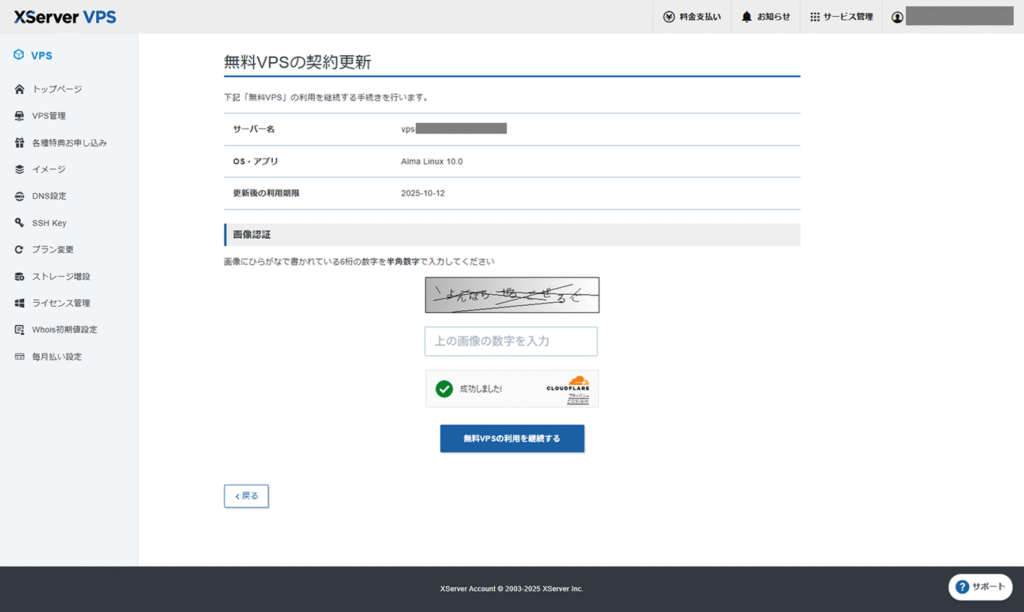
Task: Click the layers icon beside イメージ
Action: point(19,169)
